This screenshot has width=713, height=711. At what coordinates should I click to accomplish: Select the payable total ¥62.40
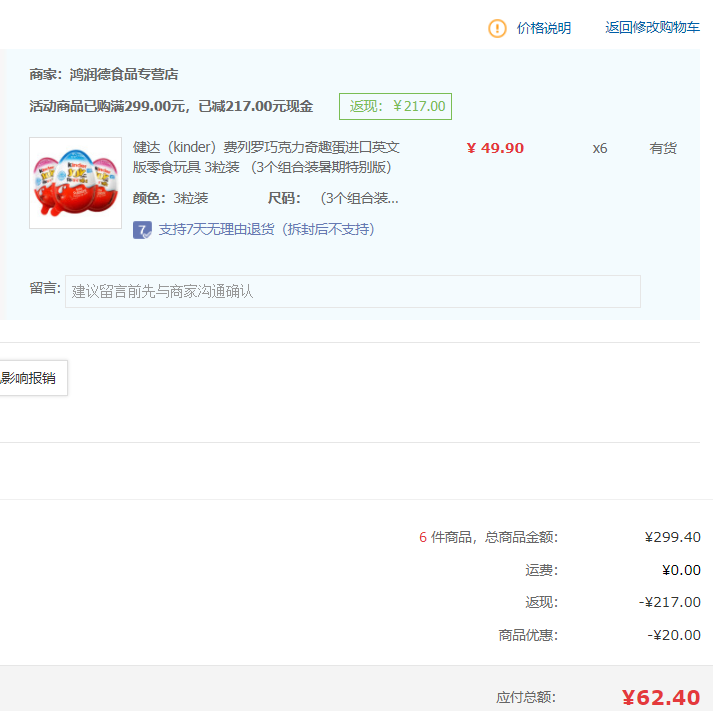click(661, 697)
